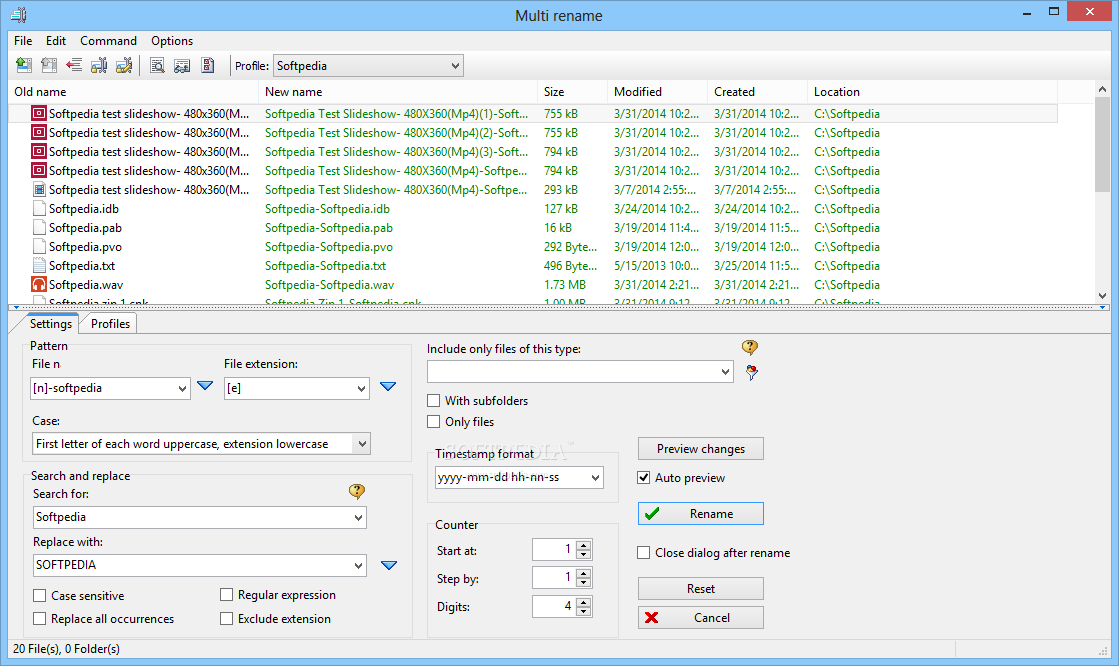Click the Reset button
This screenshot has width=1119, height=666.
tap(701, 588)
